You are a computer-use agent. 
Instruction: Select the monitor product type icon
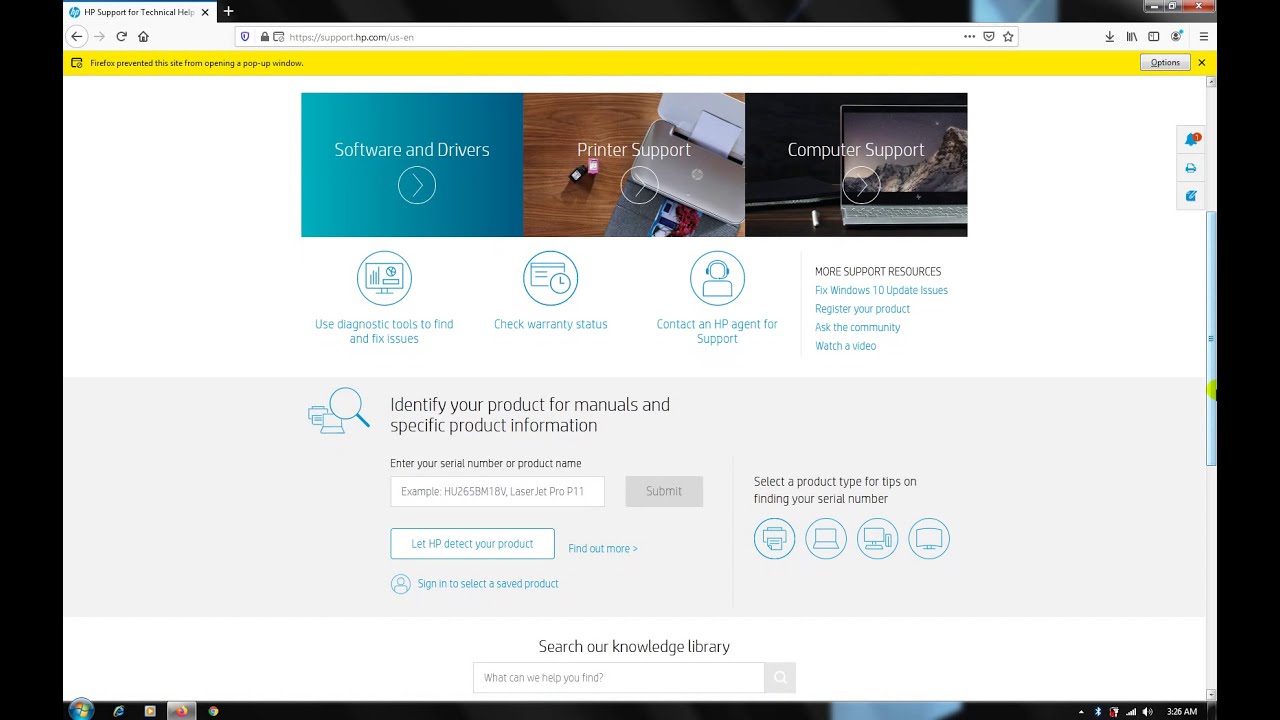pyautogui.click(x=929, y=539)
